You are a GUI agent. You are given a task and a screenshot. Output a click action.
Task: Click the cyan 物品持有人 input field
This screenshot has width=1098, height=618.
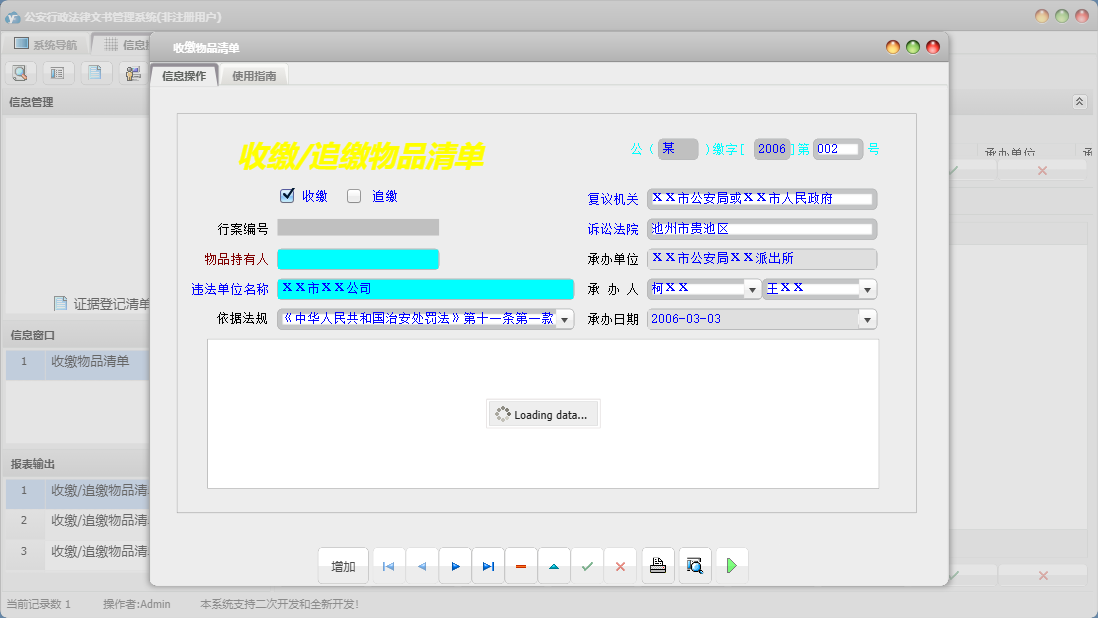(358, 259)
